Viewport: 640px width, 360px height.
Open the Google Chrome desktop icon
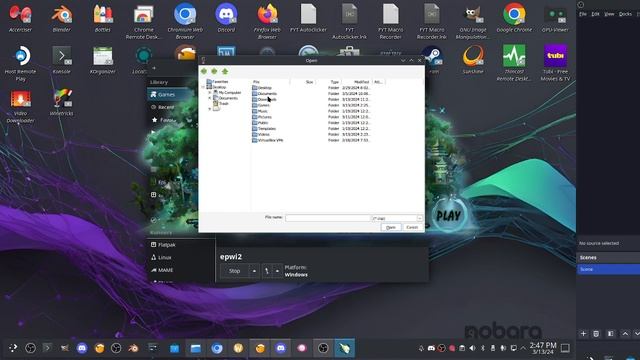coord(514,18)
